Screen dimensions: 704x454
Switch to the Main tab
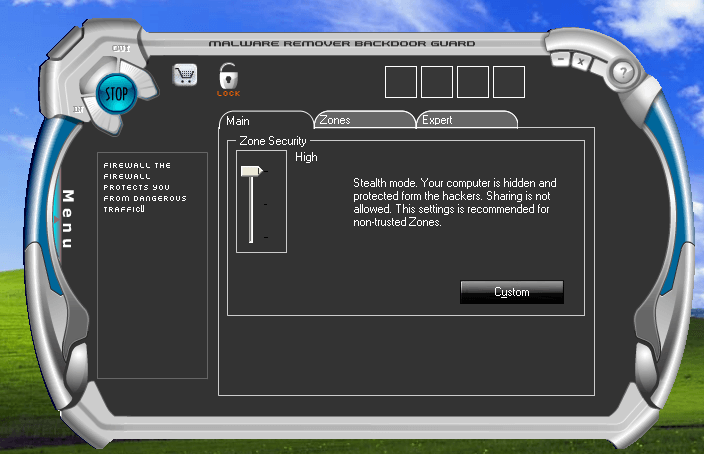click(266, 120)
